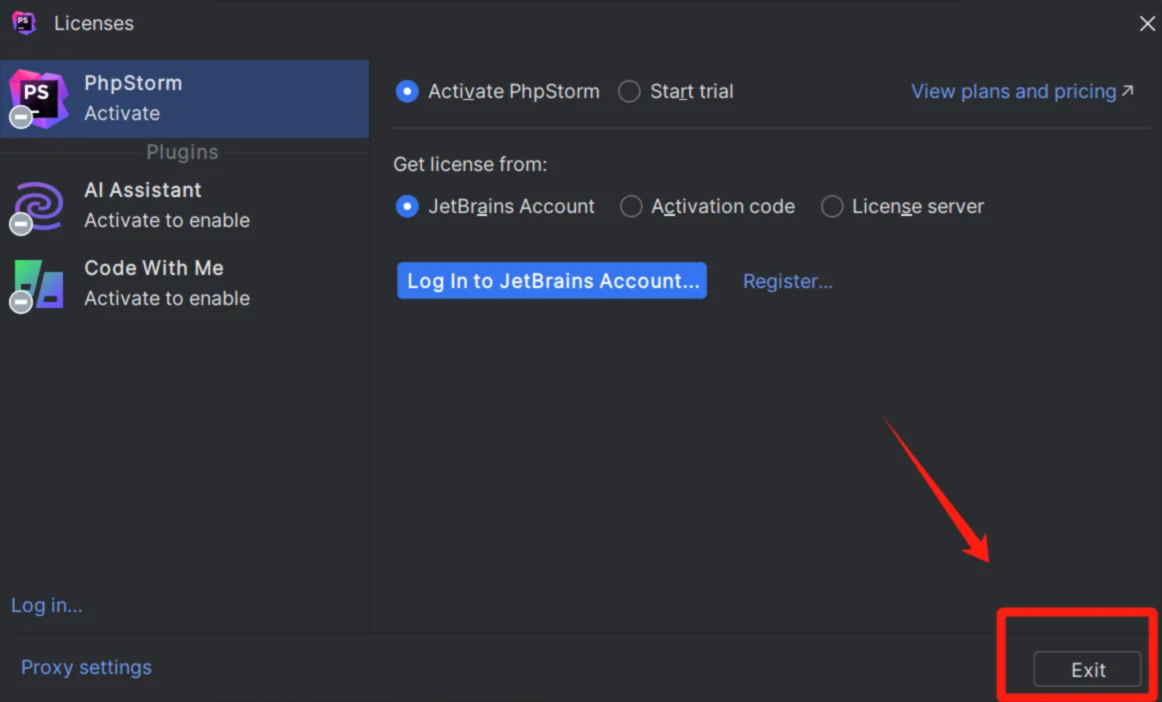This screenshot has height=702, width=1162.
Task: Open the Register link
Action: click(x=787, y=281)
